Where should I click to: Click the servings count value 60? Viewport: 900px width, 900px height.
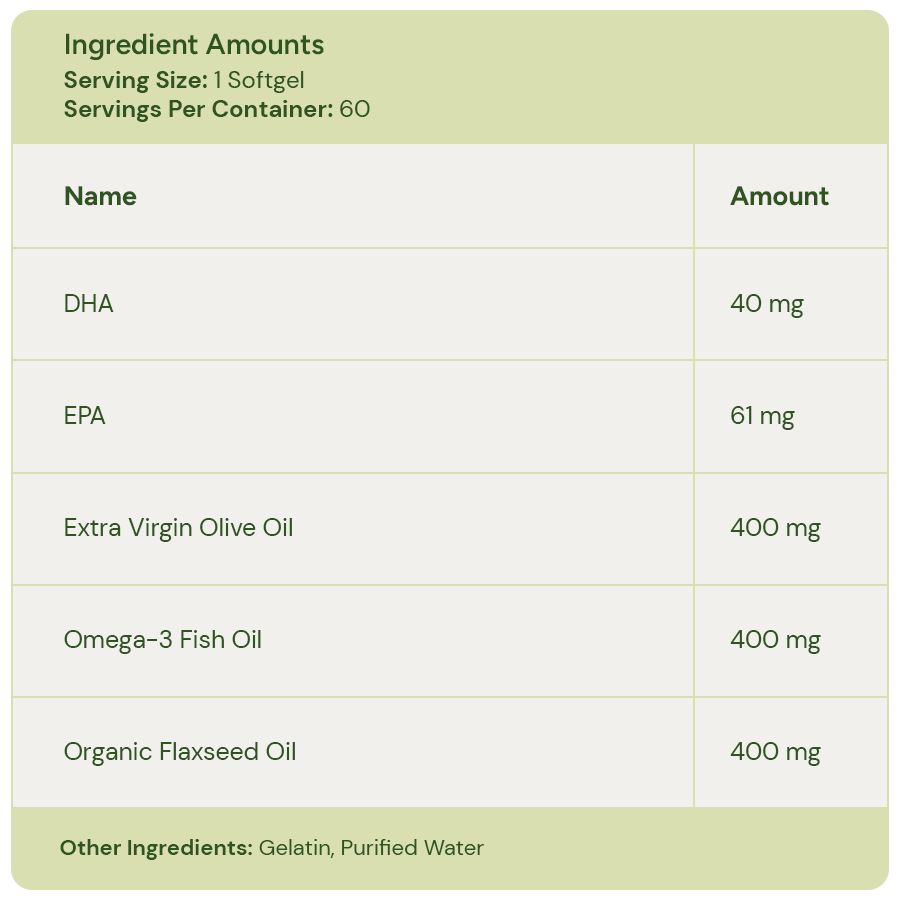(x=355, y=109)
